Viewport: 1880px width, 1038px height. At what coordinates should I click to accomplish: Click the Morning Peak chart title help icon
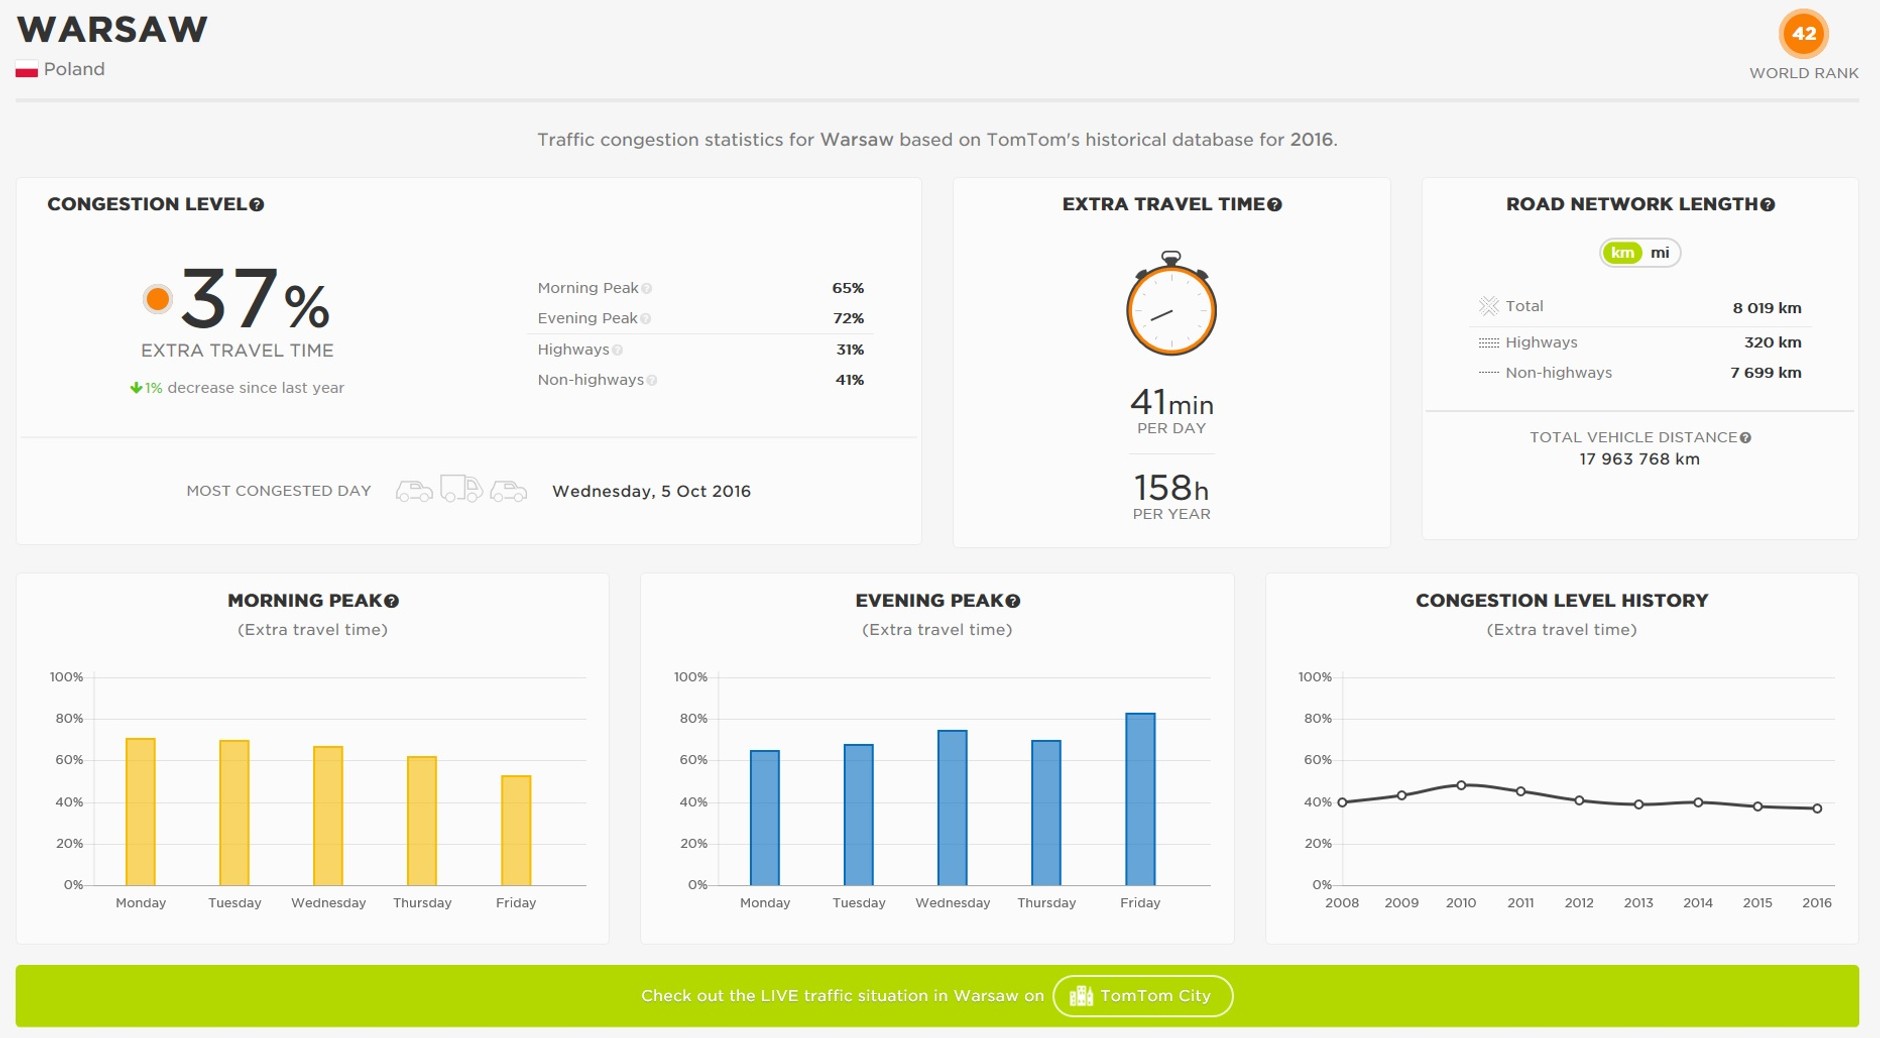coord(392,601)
